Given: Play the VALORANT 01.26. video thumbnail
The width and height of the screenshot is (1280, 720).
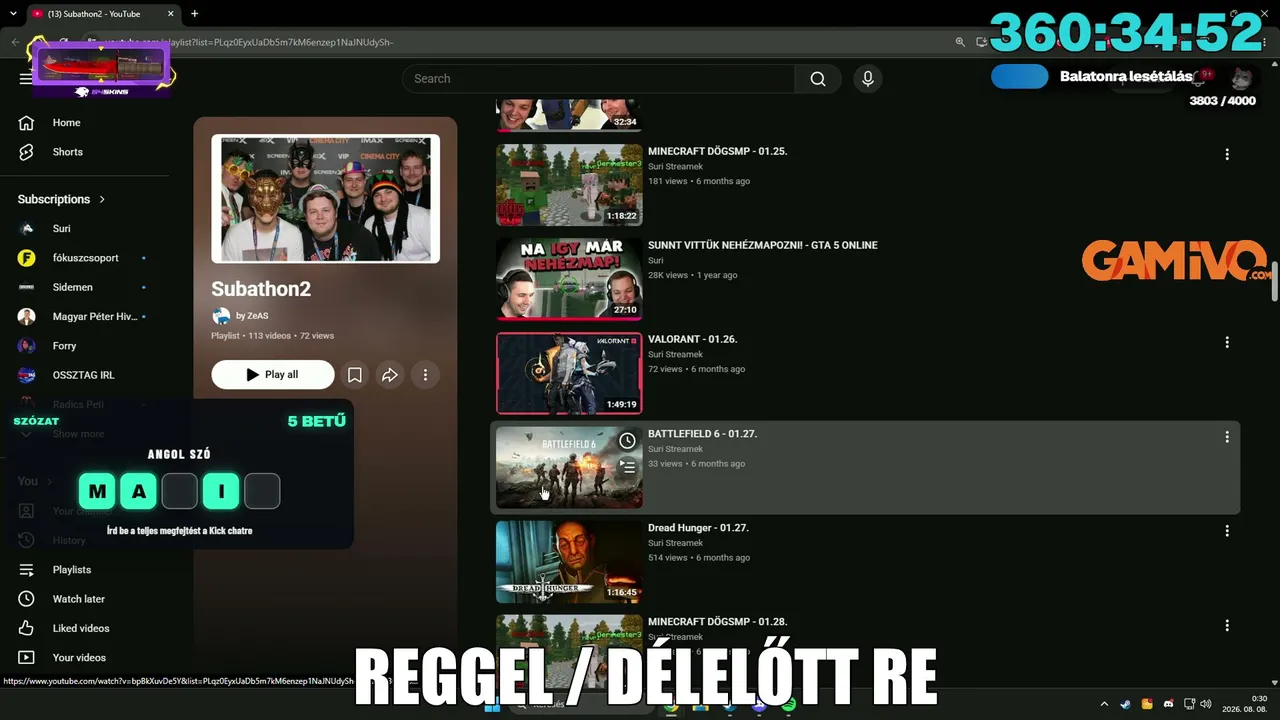Looking at the screenshot, I should click(x=569, y=373).
